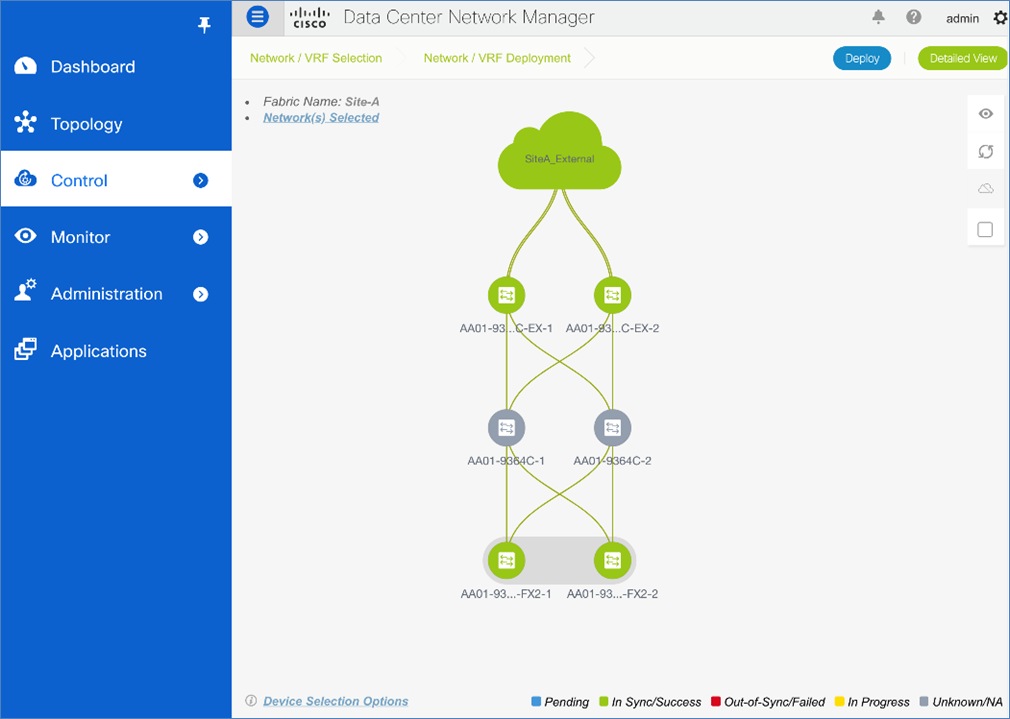This screenshot has height=719, width=1010.
Task: Tick the multi-select checkbox in the right toolbar
Action: pos(985,229)
